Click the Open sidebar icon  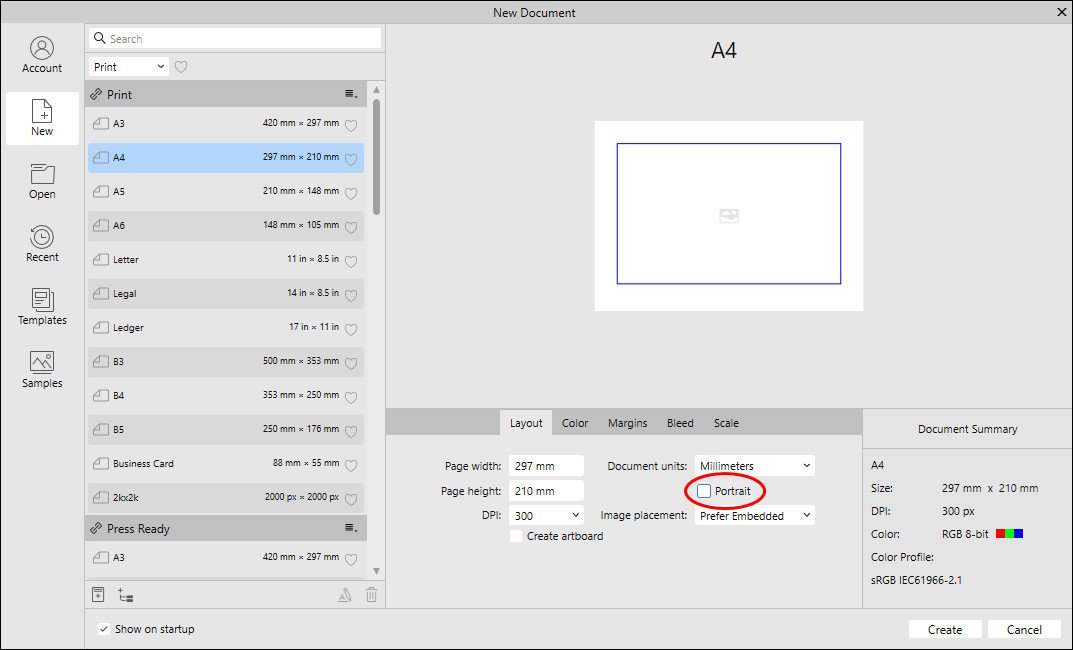pos(41,181)
